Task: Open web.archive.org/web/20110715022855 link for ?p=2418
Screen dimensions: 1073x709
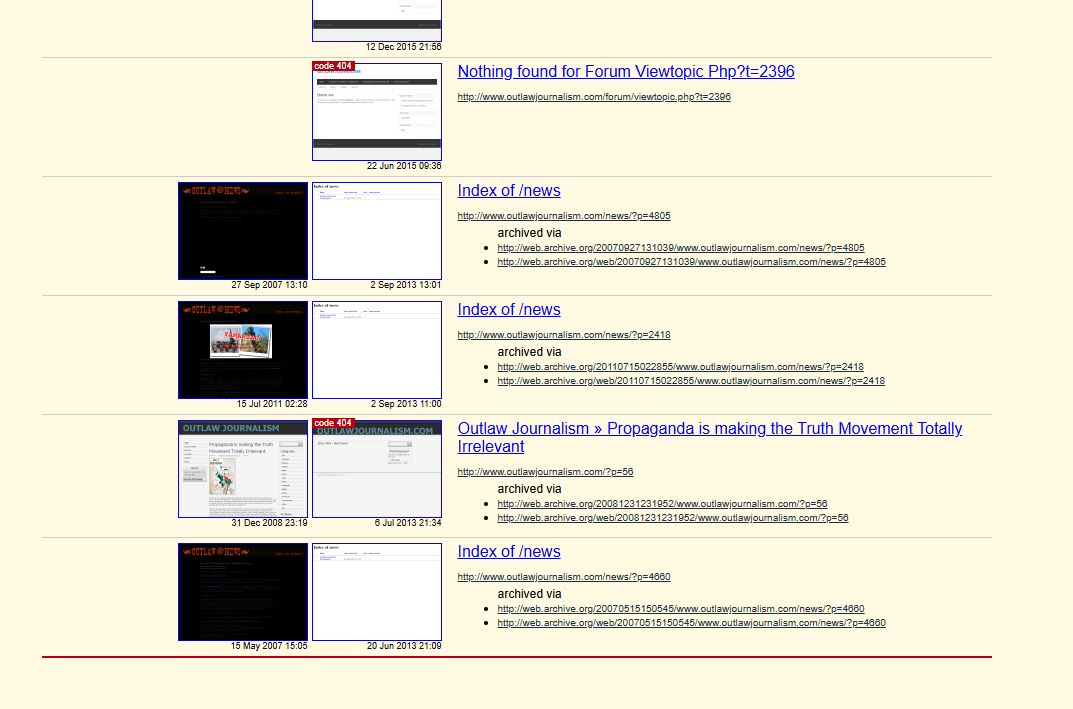Action: [x=691, y=381]
